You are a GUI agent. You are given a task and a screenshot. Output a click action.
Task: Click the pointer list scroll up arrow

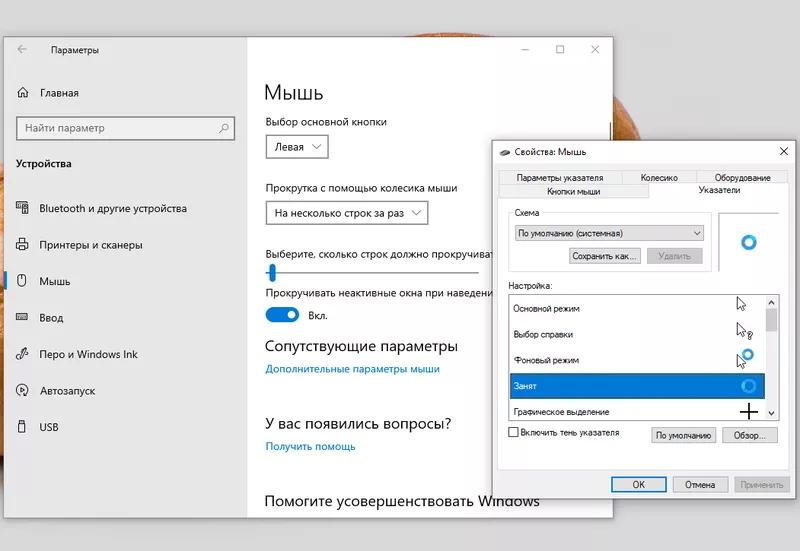click(771, 303)
